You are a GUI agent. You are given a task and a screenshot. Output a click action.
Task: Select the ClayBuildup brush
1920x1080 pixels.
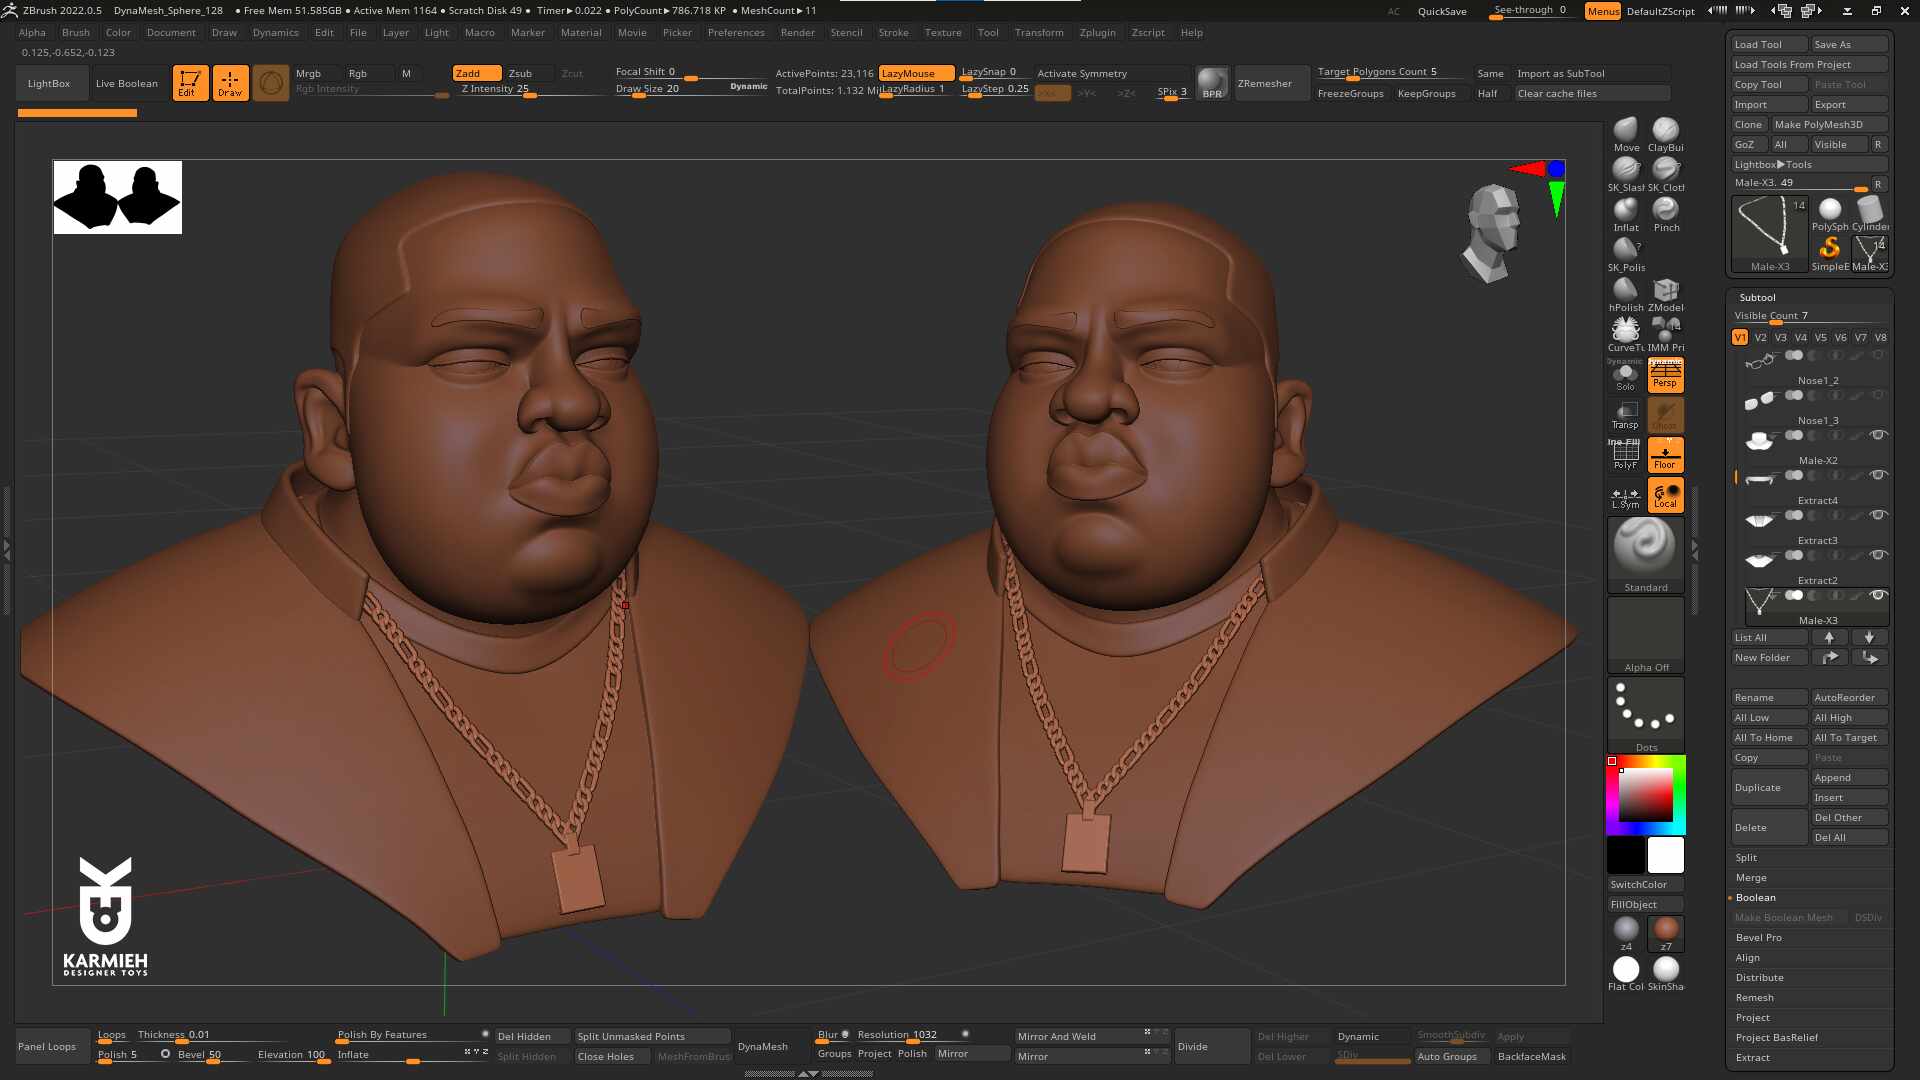pos(1665,134)
